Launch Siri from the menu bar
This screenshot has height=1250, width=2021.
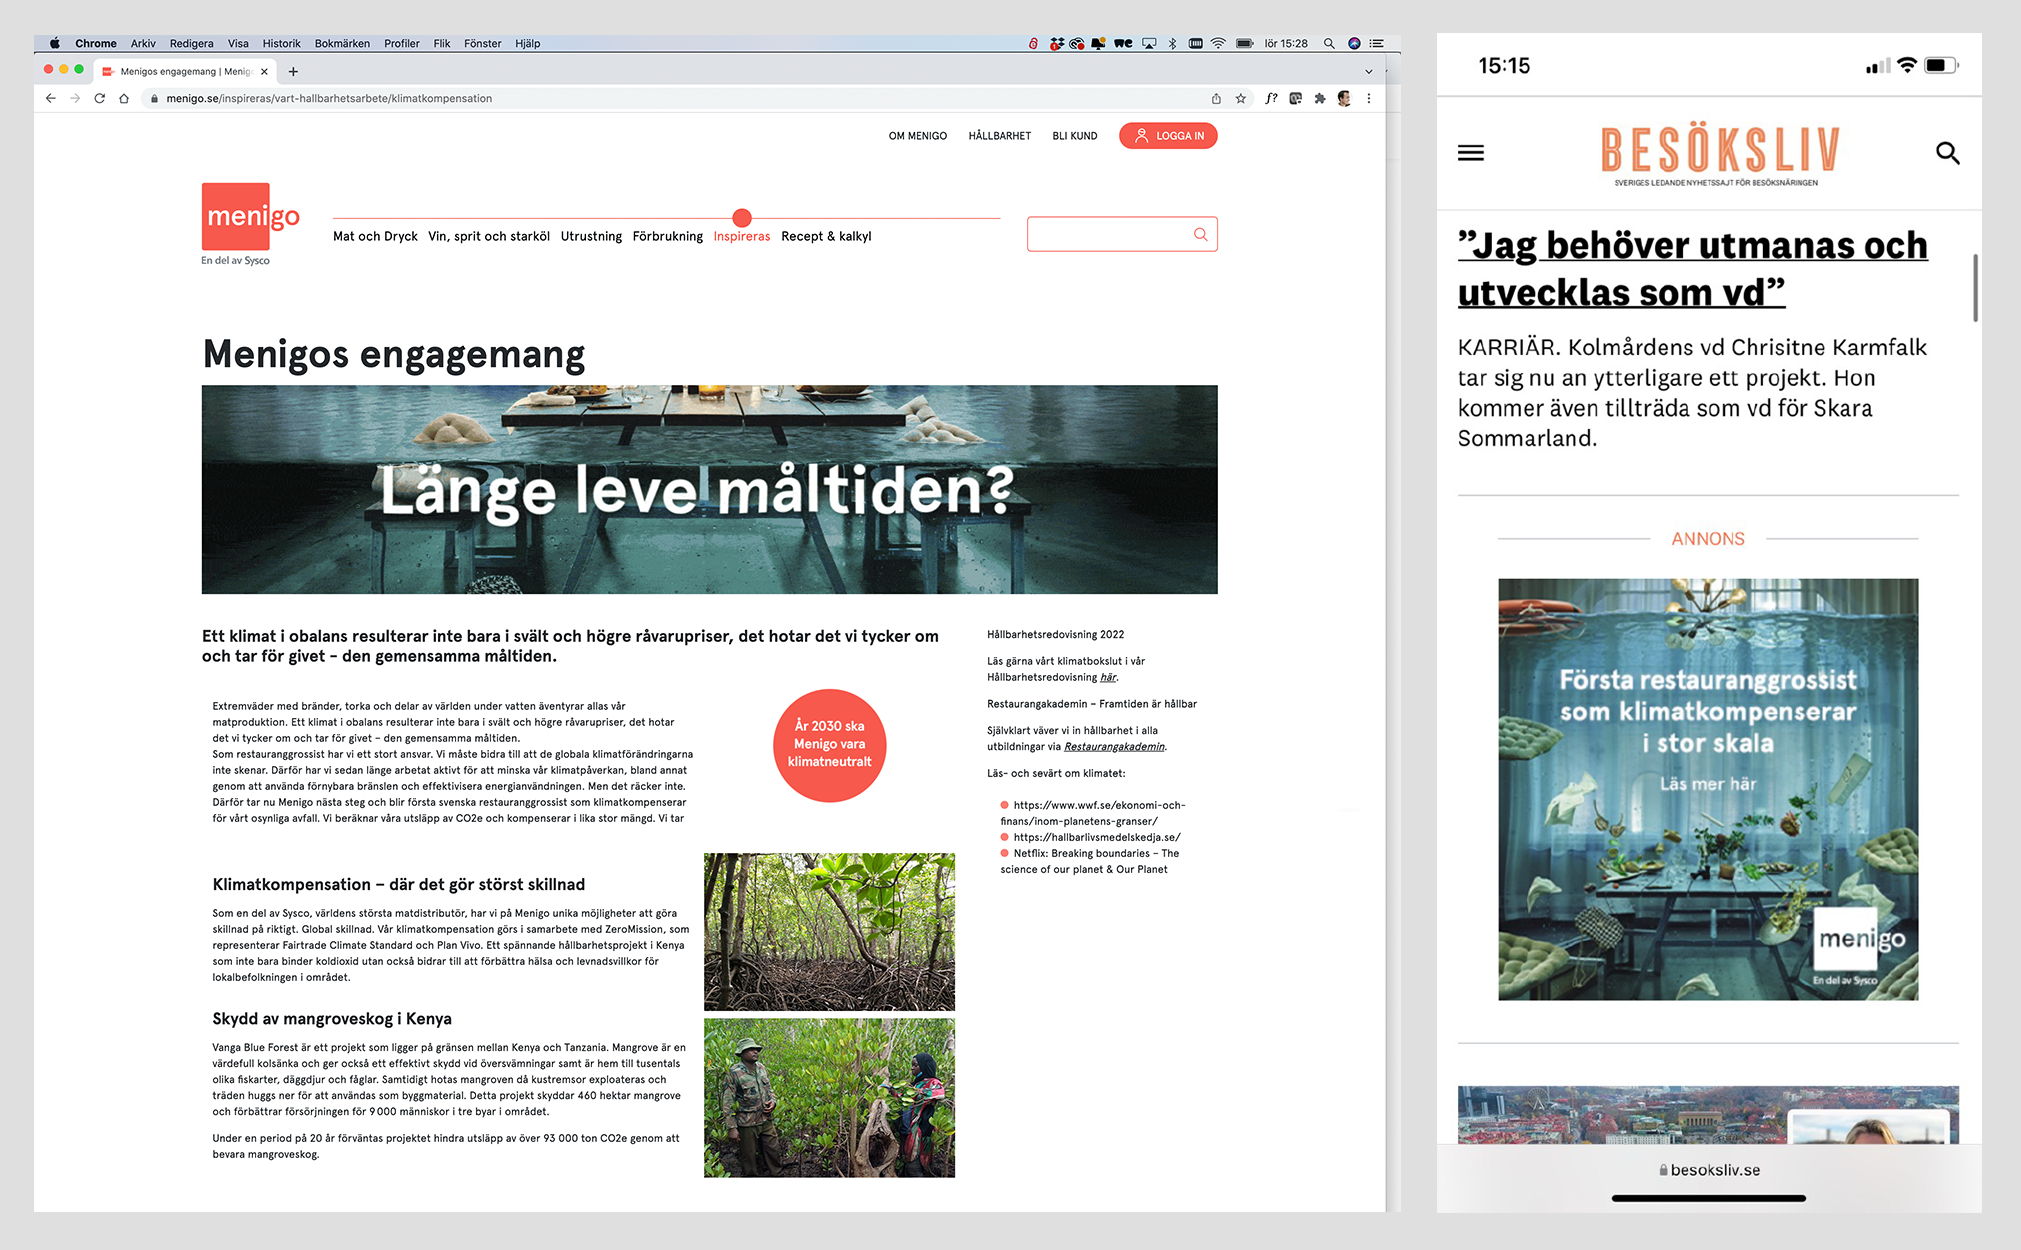coord(1354,43)
